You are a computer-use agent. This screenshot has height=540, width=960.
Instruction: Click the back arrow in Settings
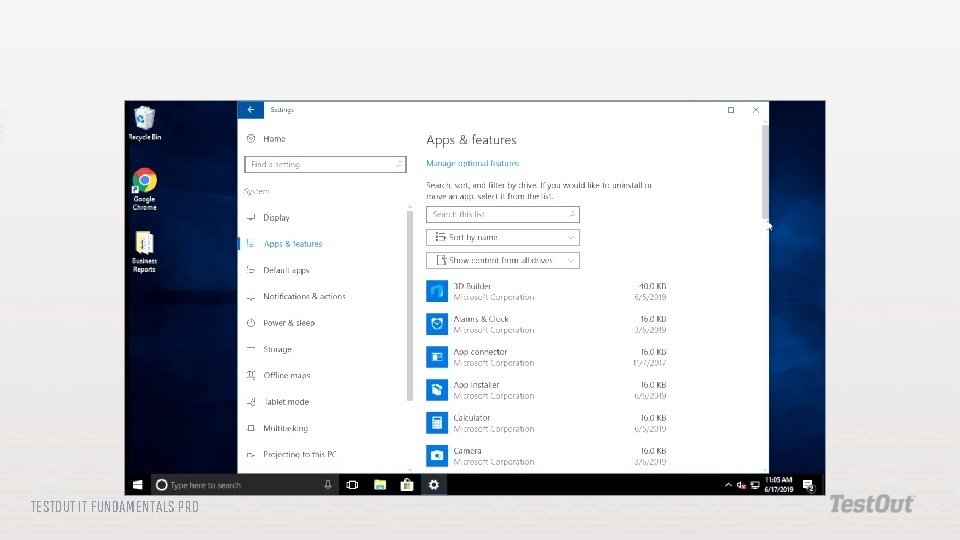pos(250,110)
